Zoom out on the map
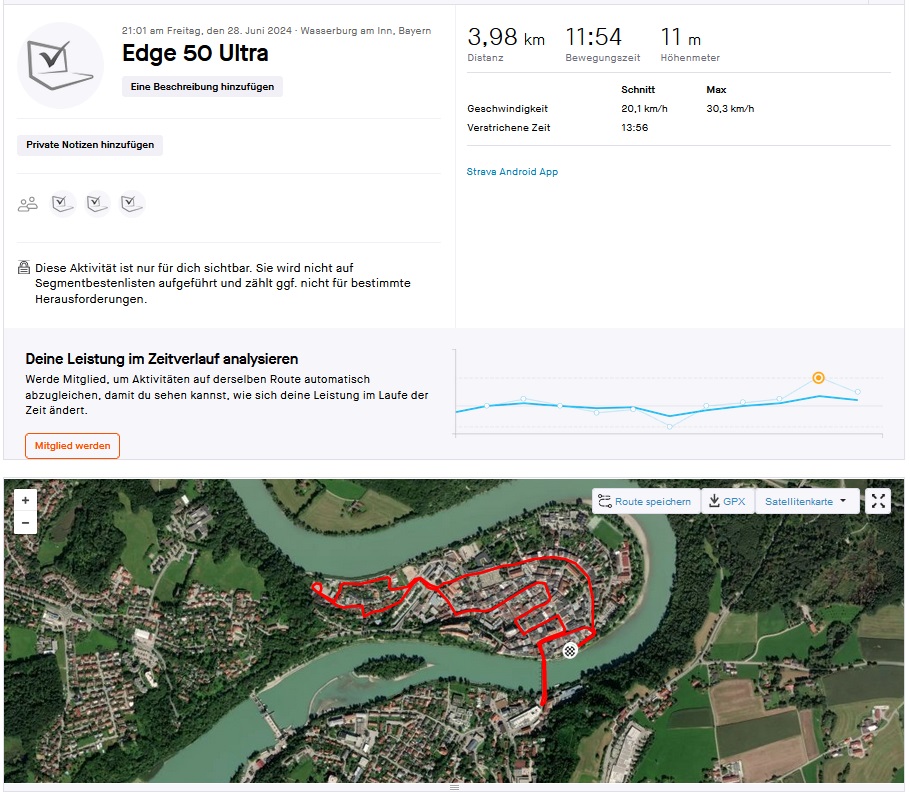This screenshot has width=910, height=792. click(x=25, y=523)
